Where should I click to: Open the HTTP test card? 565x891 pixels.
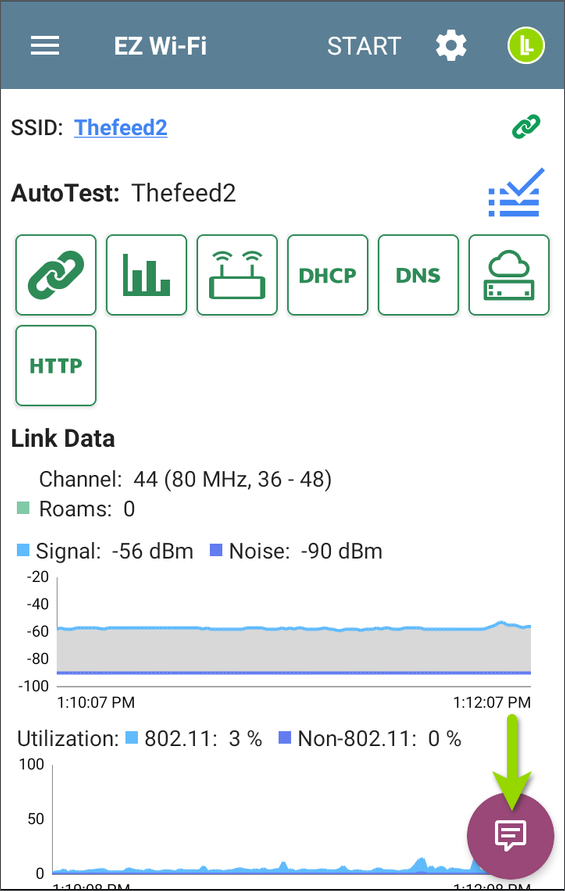56,365
